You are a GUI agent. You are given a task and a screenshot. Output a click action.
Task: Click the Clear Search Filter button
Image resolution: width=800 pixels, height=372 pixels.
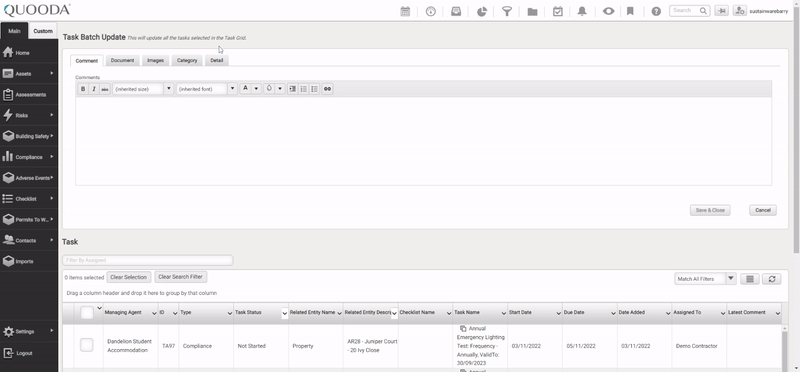pyautogui.click(x=181, y=277)
